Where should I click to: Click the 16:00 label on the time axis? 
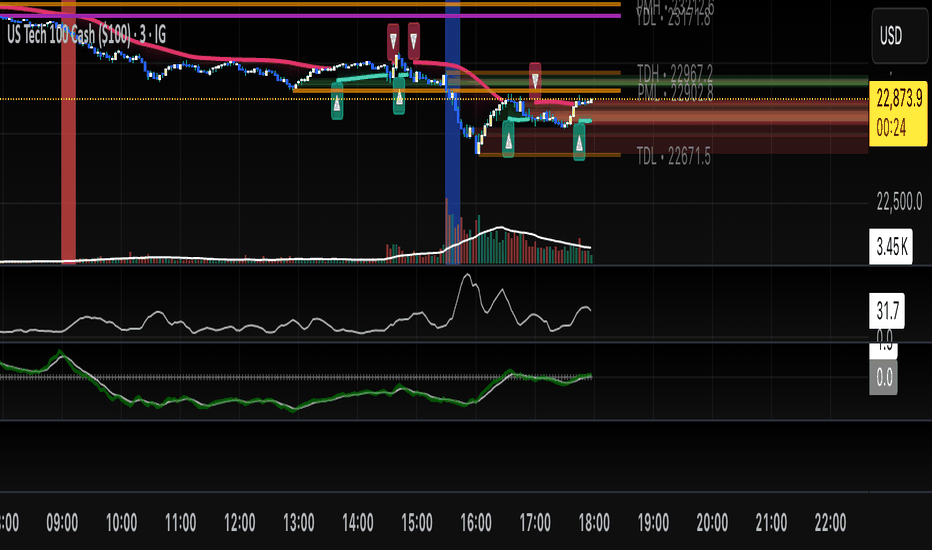(476, 523)
